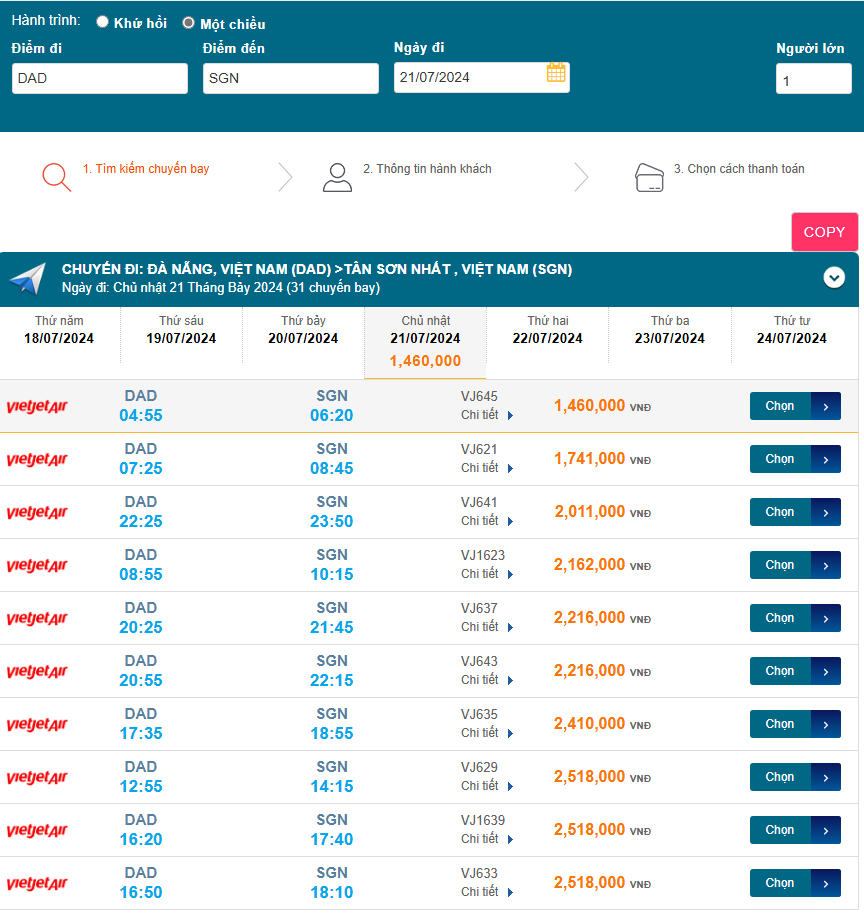Click the wallet icon for payment step
864x916 pixels.
click(x=650, y=177)
